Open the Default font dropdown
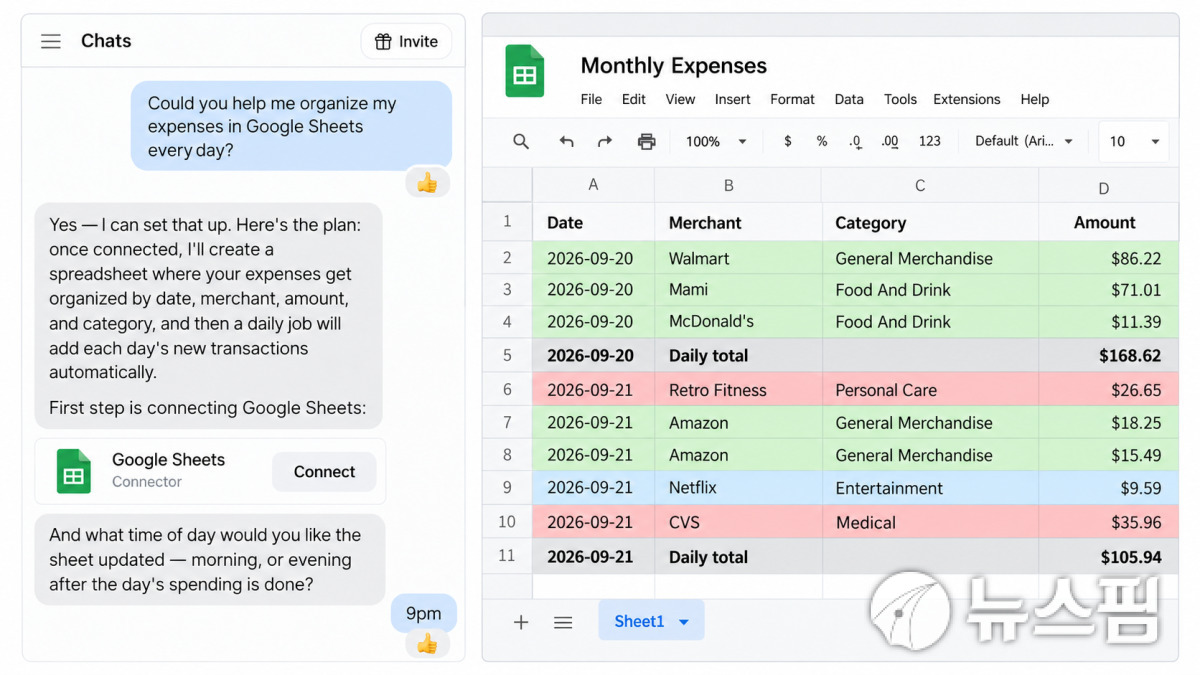 [1025, 141]
